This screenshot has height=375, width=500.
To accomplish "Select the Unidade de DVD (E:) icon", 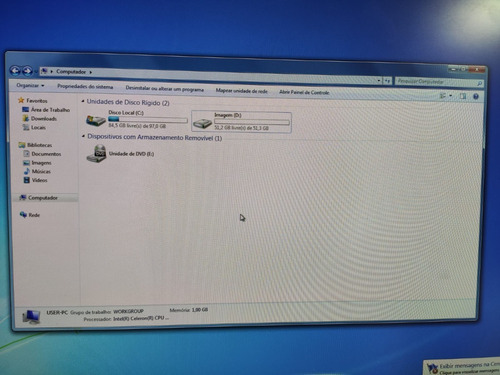I will click(96, 154).
